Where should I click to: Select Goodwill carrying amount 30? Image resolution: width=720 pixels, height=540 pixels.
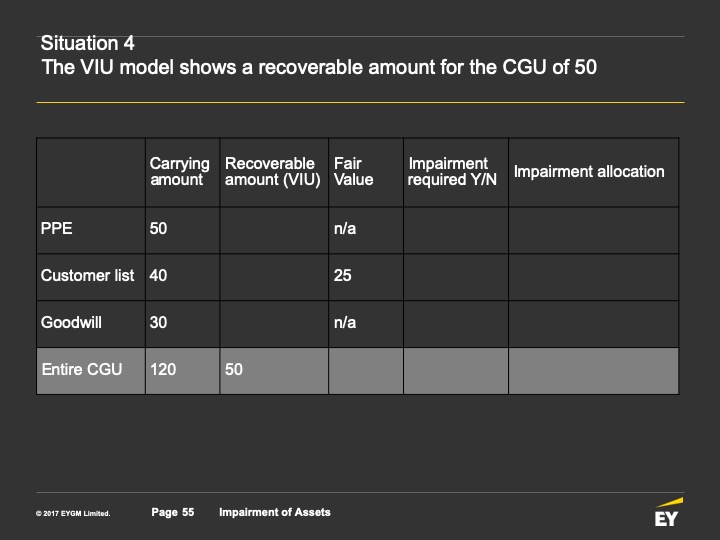(x=158, y=322)
